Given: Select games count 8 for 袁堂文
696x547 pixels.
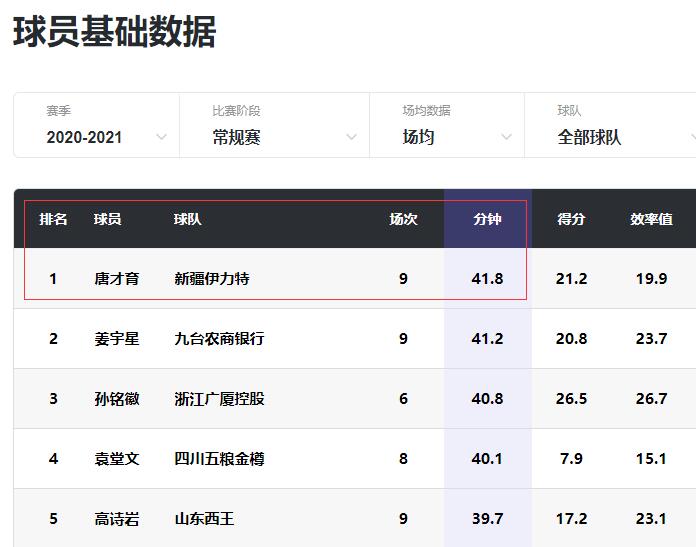Looking at the screenshot, I should click(403, 459).
